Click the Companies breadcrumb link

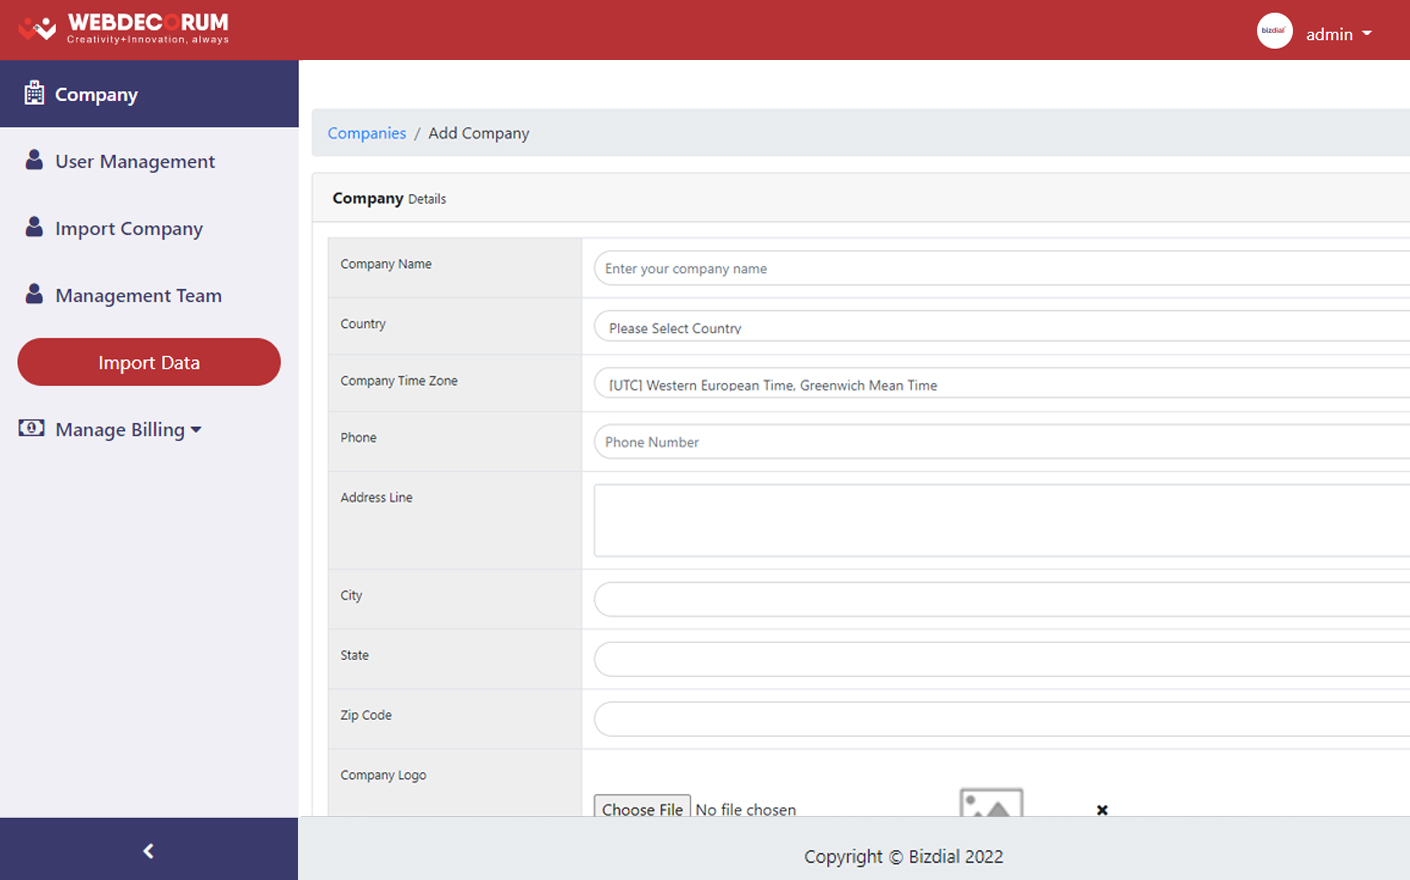tap(367, 133)
